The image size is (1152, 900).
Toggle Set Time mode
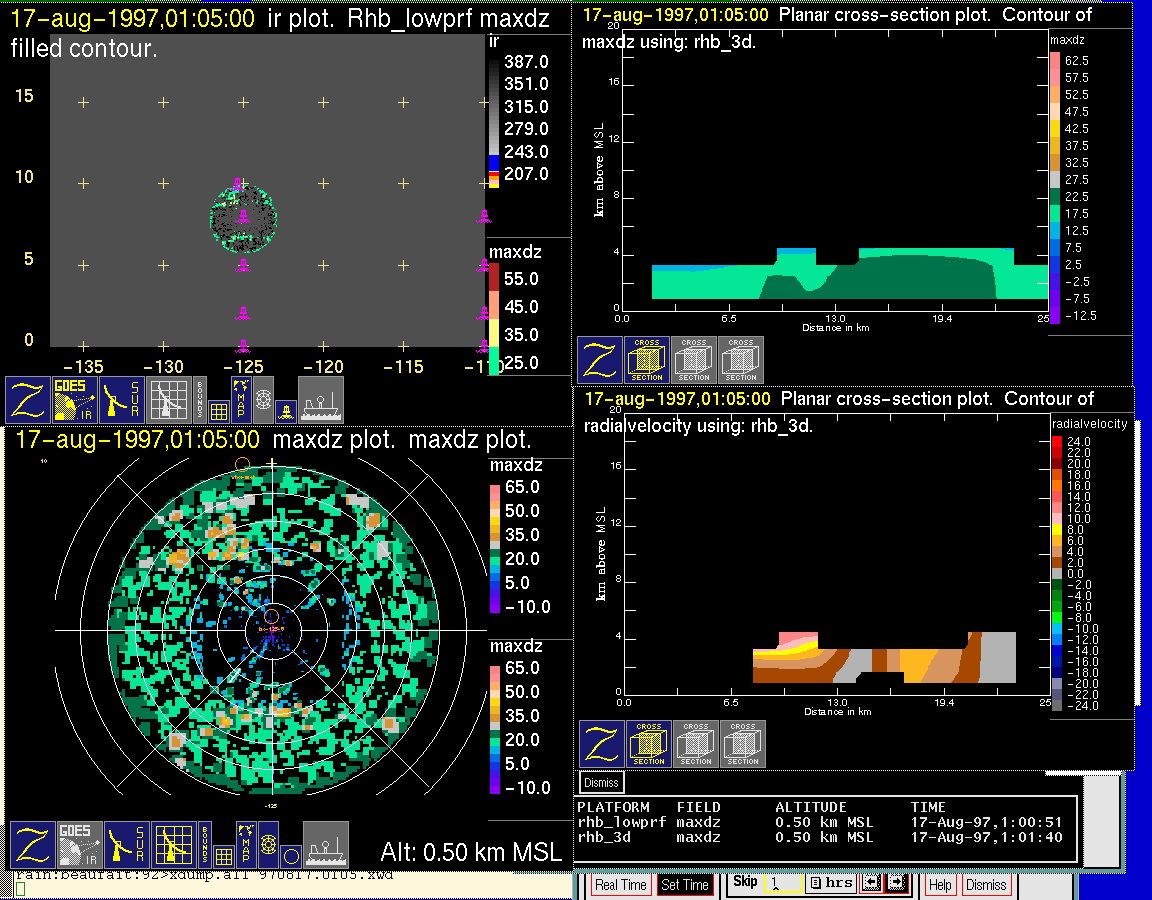point(685,885)
